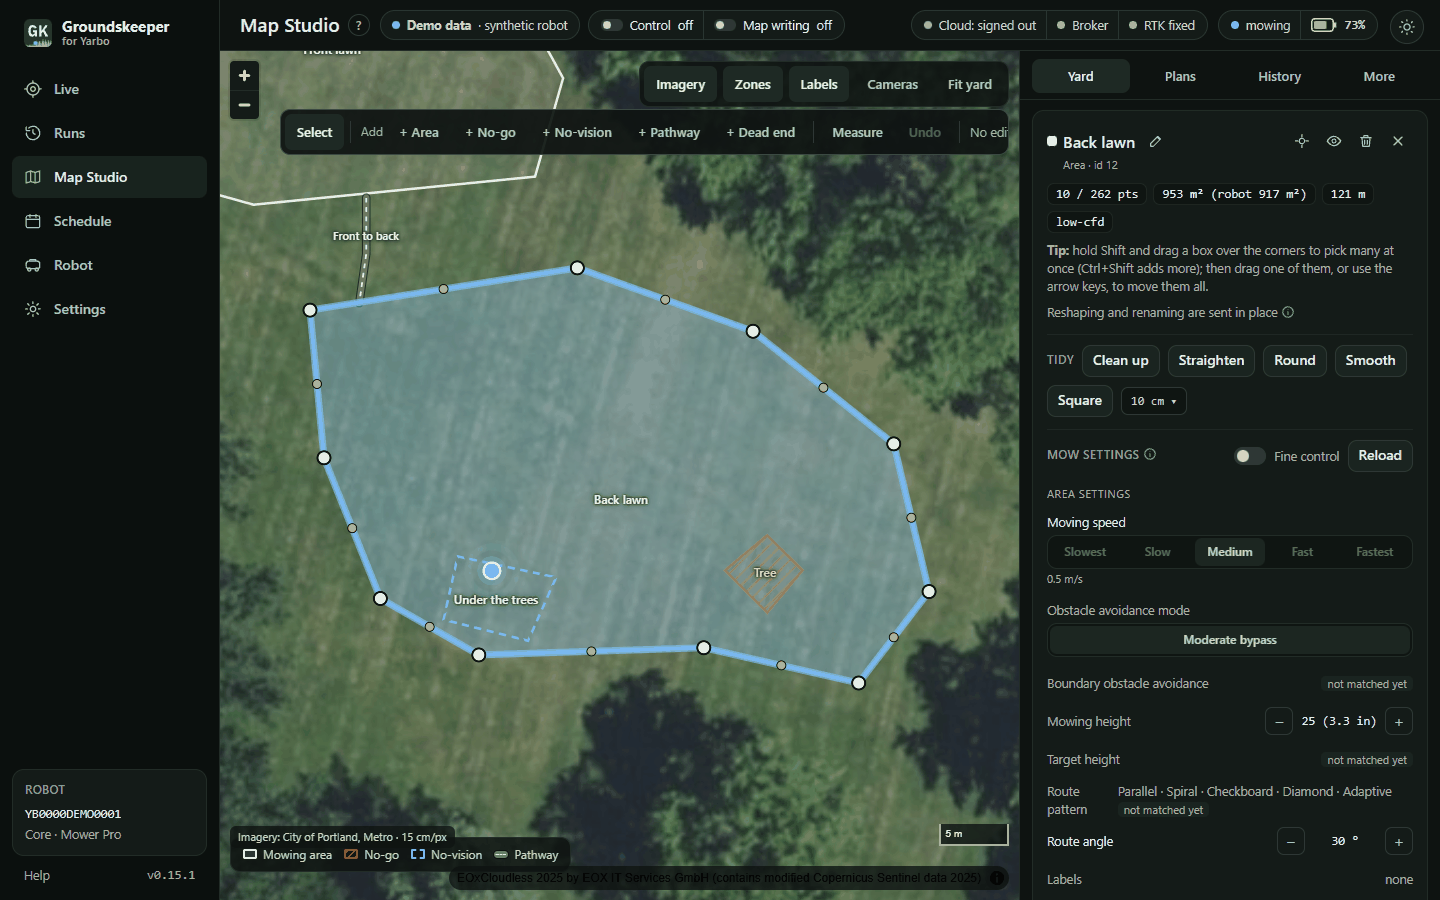Open the 10 cm tolerance dropdown

pos(1153,401)
